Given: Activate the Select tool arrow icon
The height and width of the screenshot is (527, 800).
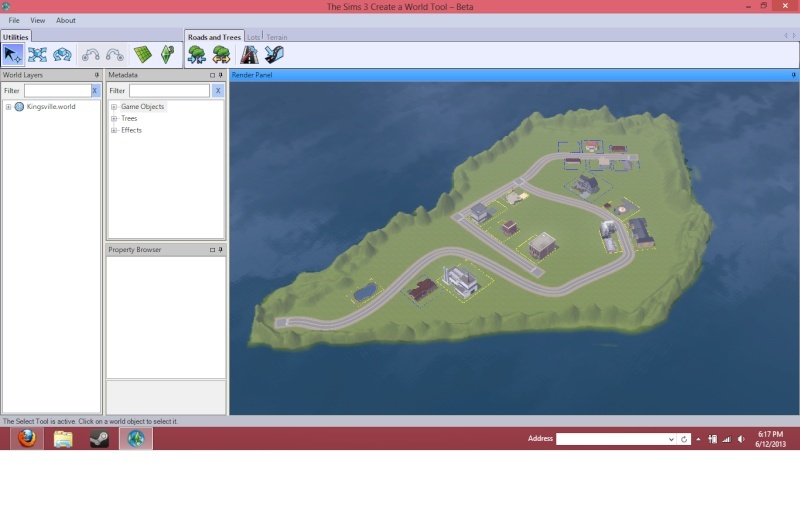Looking at the screenshot, I should tap(13, 55).
